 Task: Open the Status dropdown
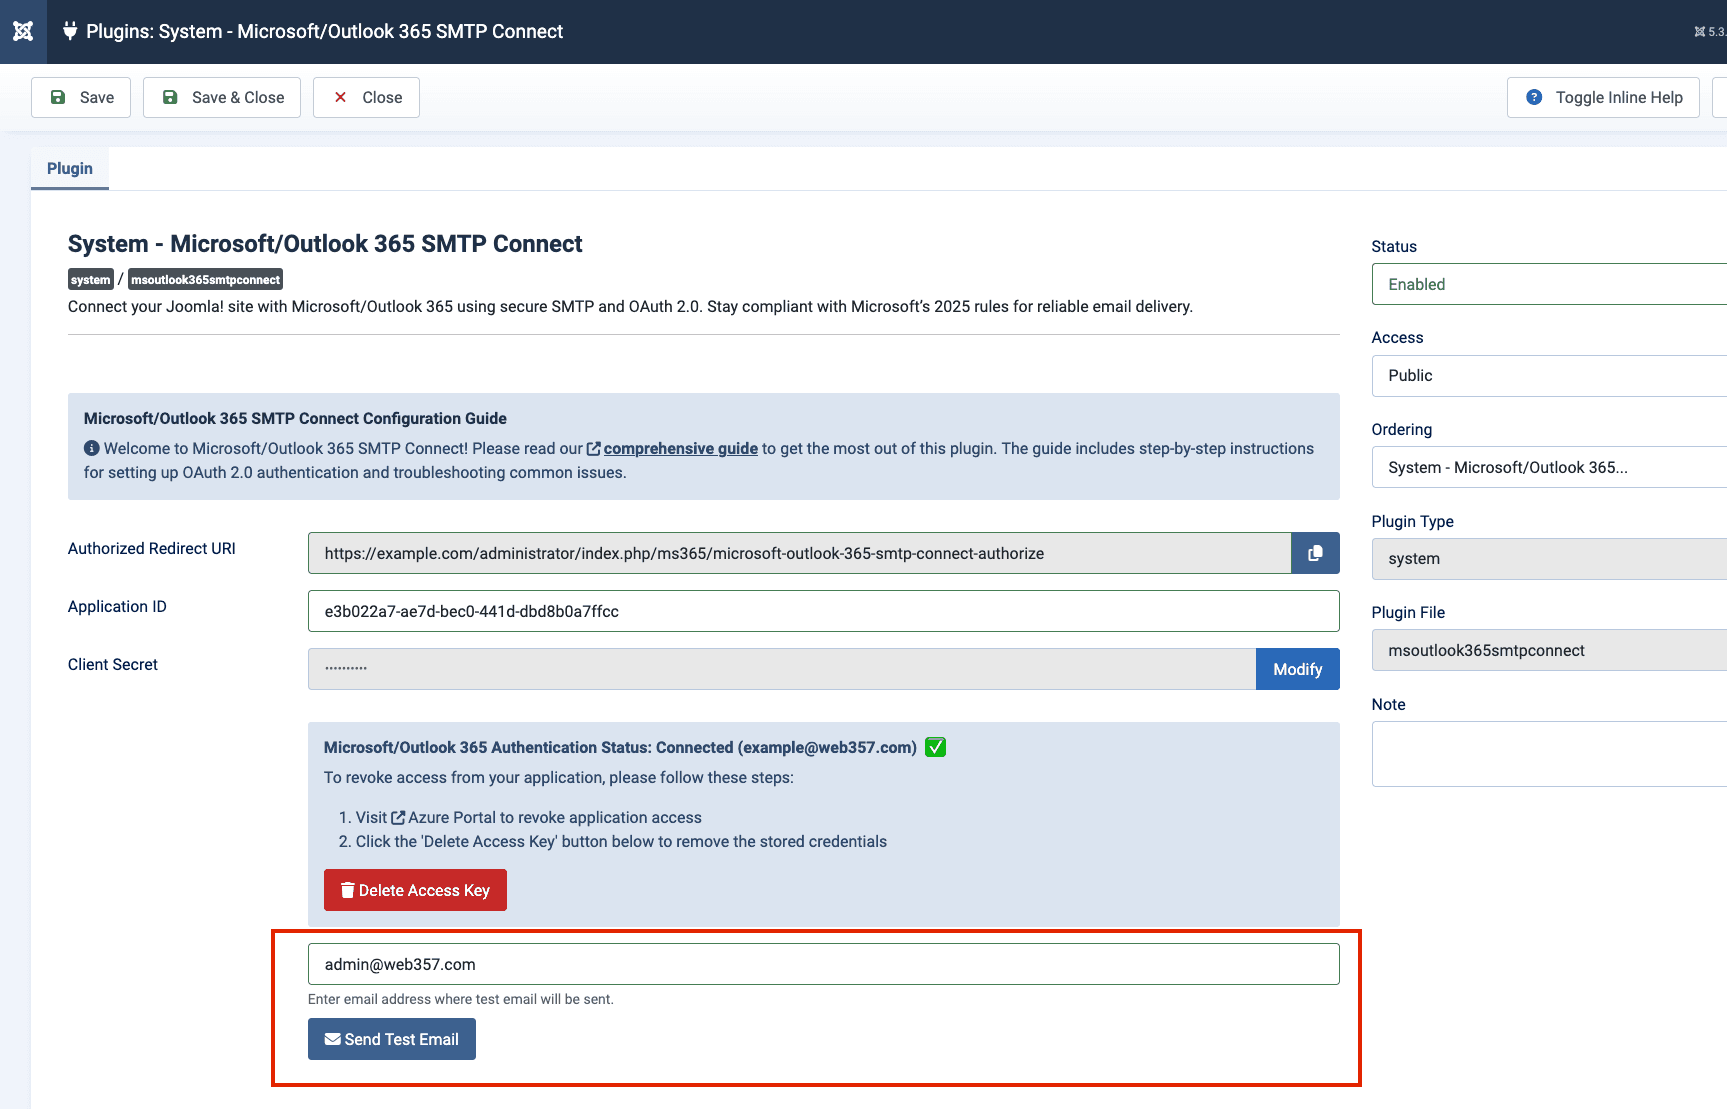(x=1548, y=284)
